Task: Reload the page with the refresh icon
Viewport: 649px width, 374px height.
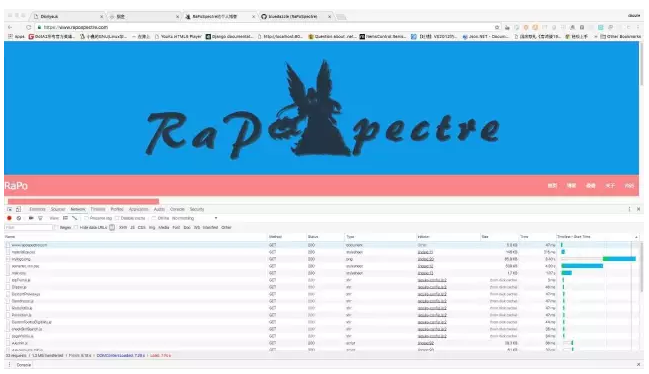Action: pyautogui.click(x=29, y=27)
